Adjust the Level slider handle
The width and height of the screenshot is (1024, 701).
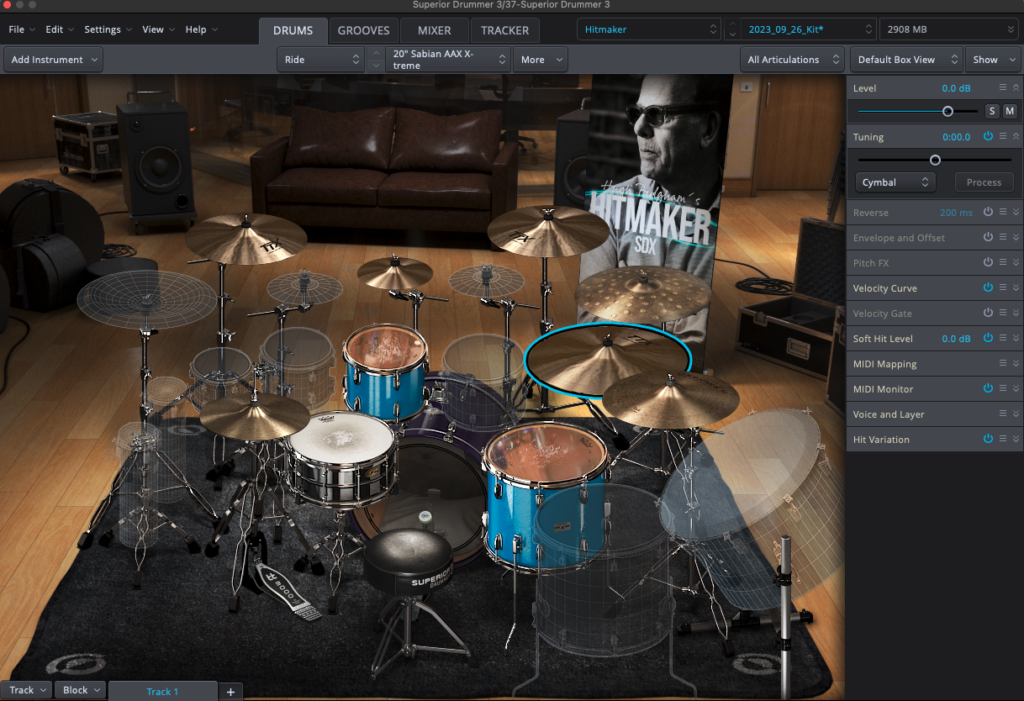click(947, 111)
